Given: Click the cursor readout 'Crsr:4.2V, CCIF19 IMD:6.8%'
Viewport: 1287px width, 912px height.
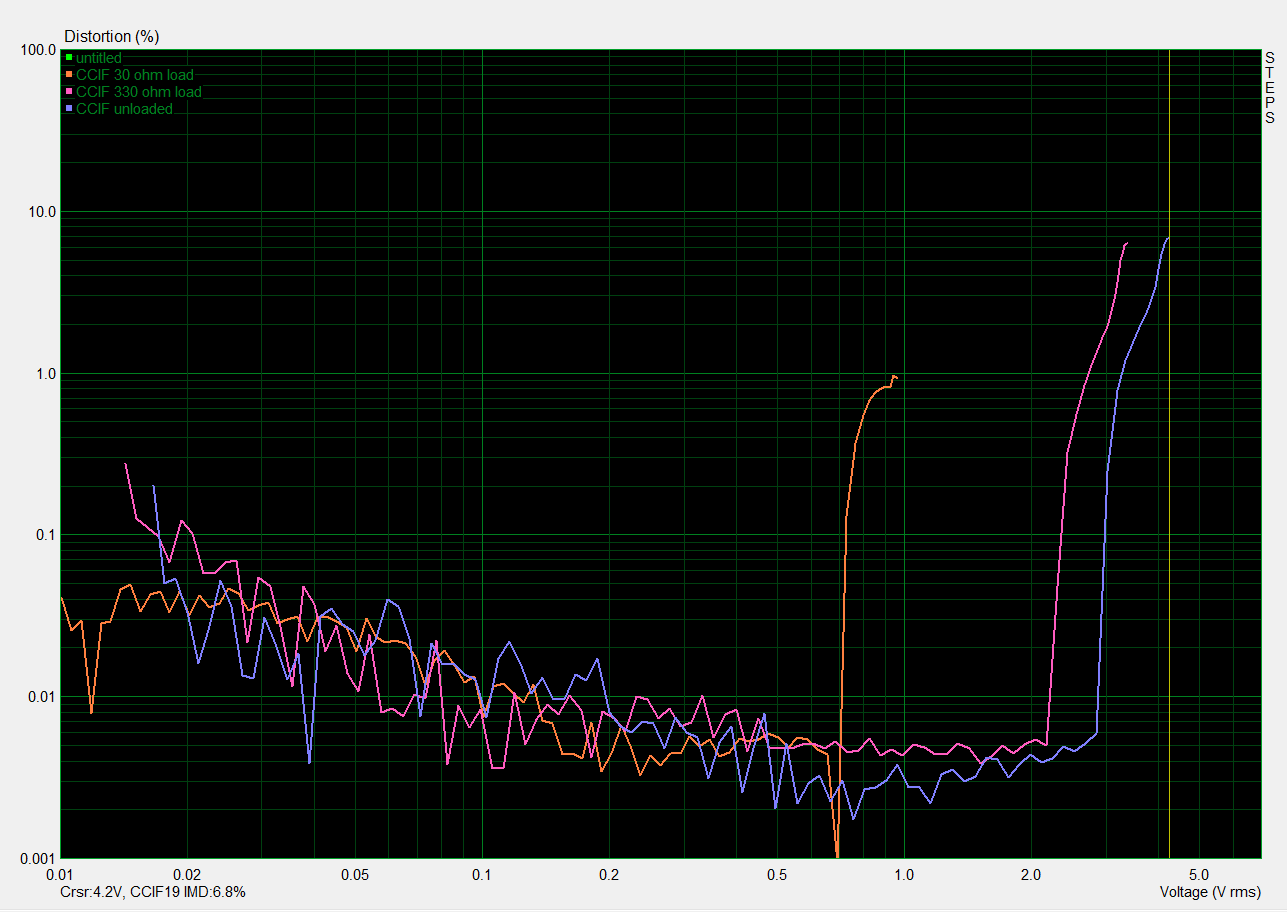Looking at the screenshot, I should 155,891.
